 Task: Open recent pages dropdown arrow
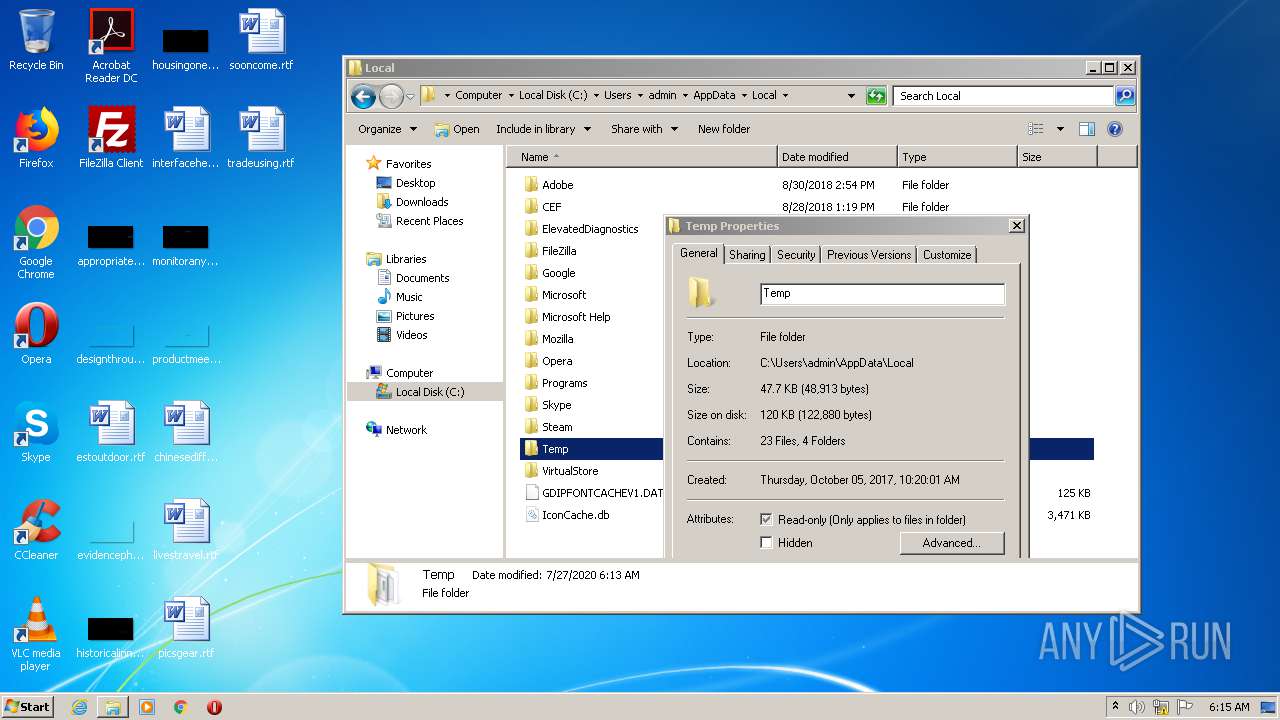click(x=410, y=97)
